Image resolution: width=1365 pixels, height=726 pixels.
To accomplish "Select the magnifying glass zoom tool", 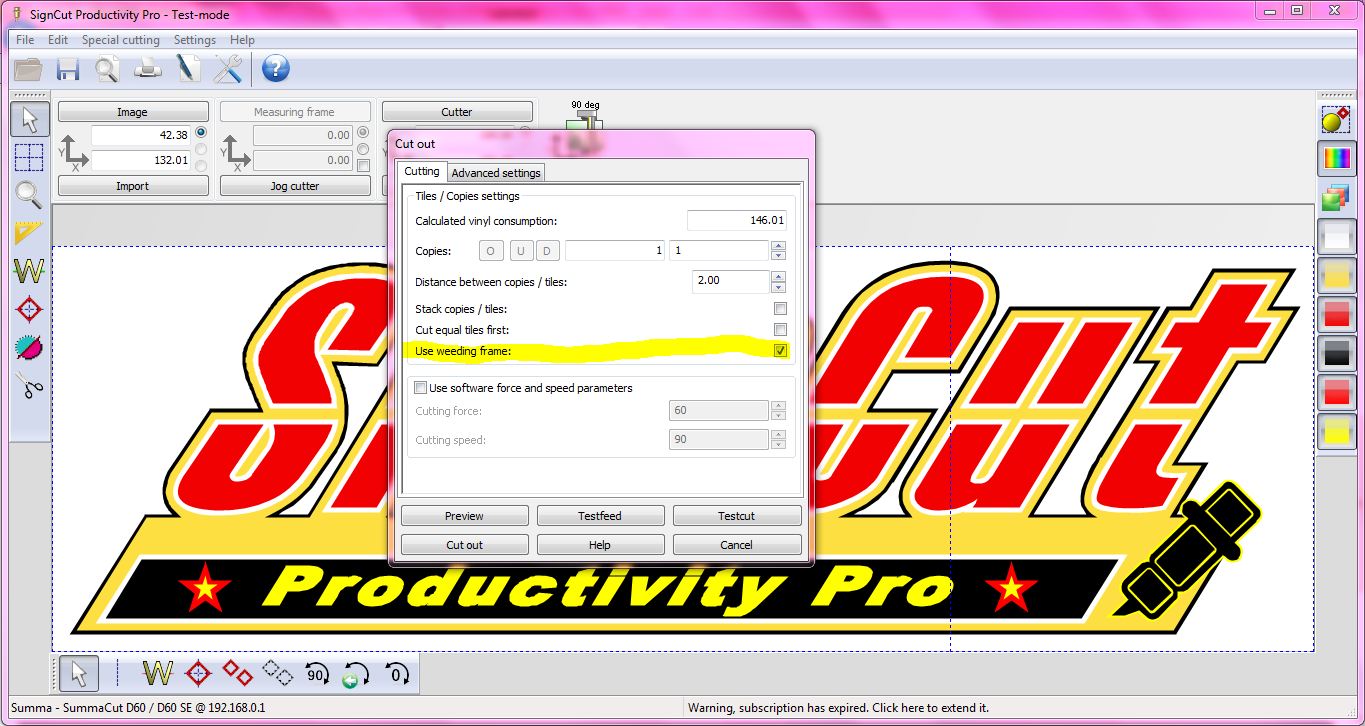I will [29, 194].
